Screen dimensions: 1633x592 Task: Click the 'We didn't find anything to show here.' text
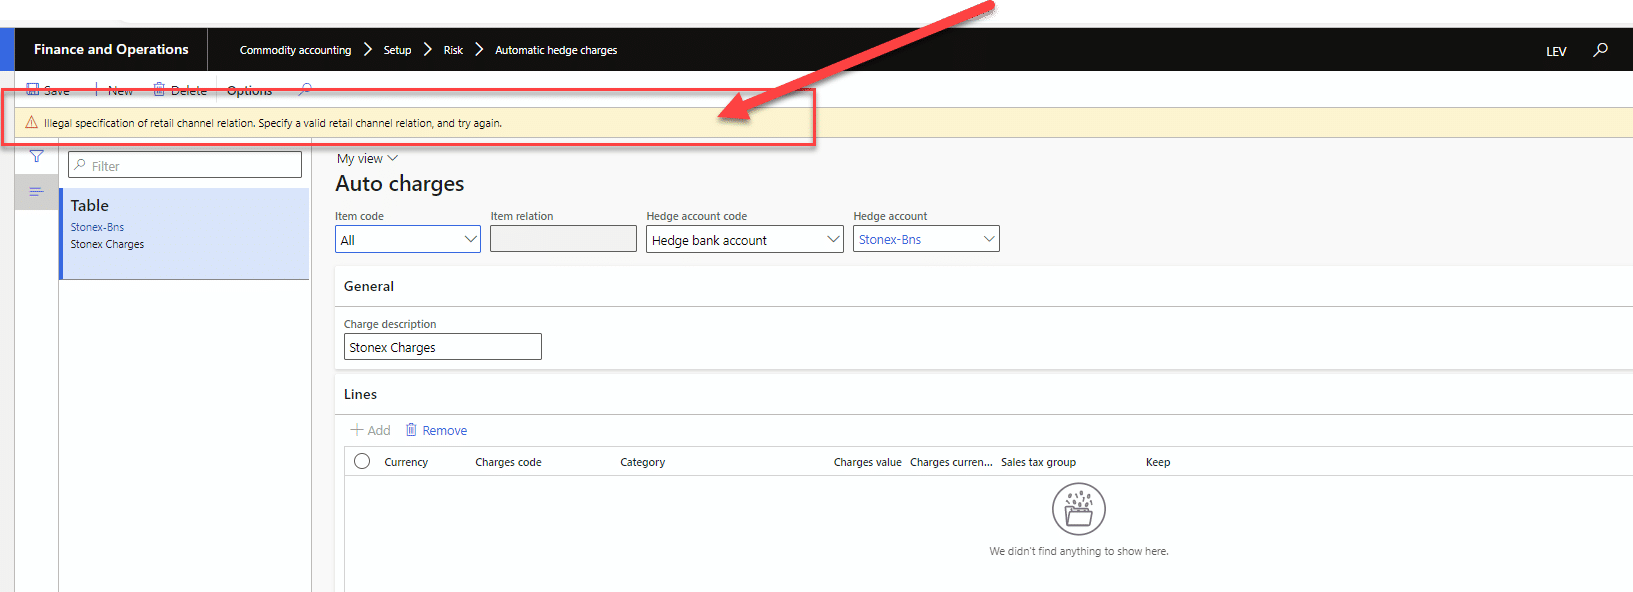point(1079,551)
